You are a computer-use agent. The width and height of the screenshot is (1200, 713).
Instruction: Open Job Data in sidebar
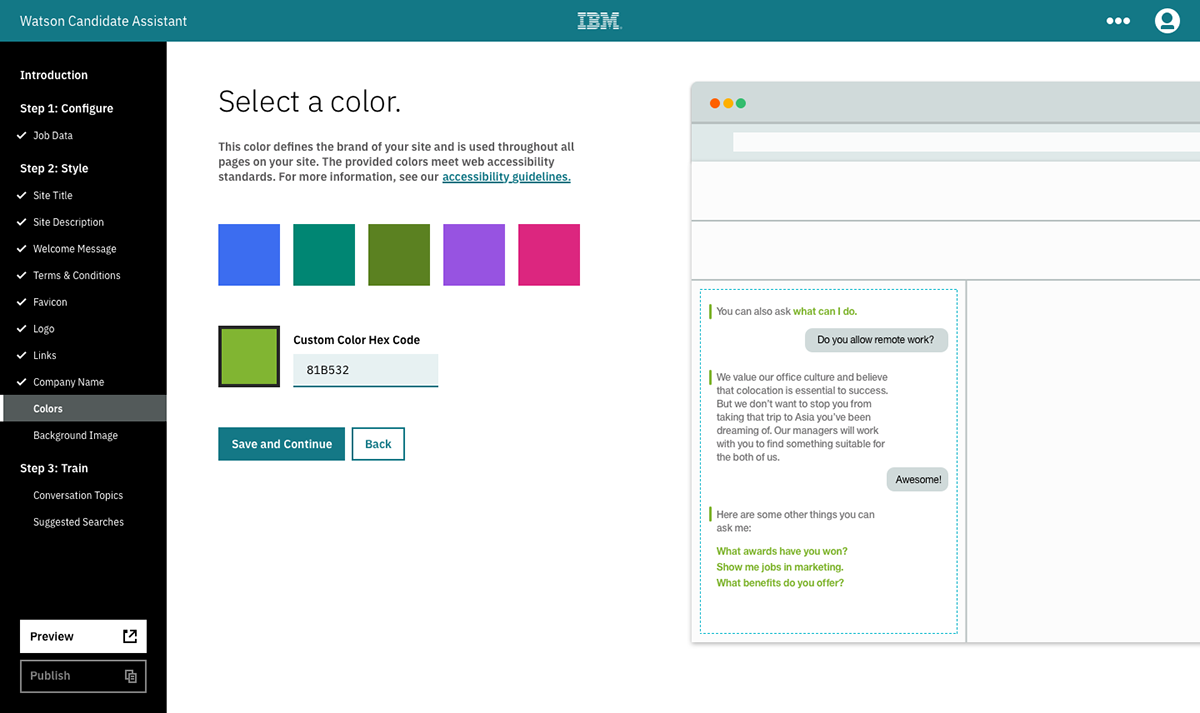coord(53,135)
